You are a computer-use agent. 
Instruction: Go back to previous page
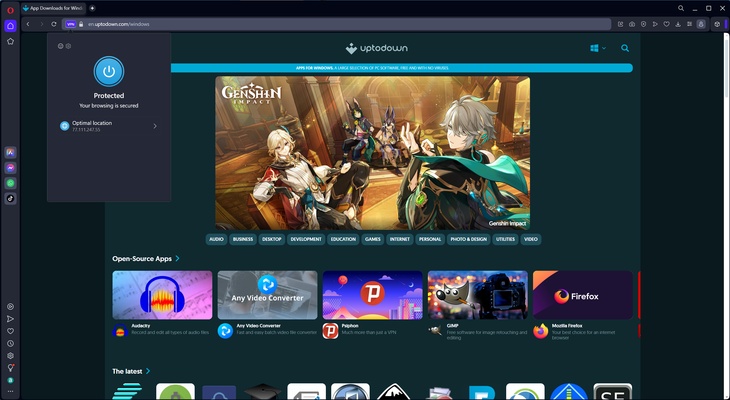pyautogui.click(x=28, y=24)
